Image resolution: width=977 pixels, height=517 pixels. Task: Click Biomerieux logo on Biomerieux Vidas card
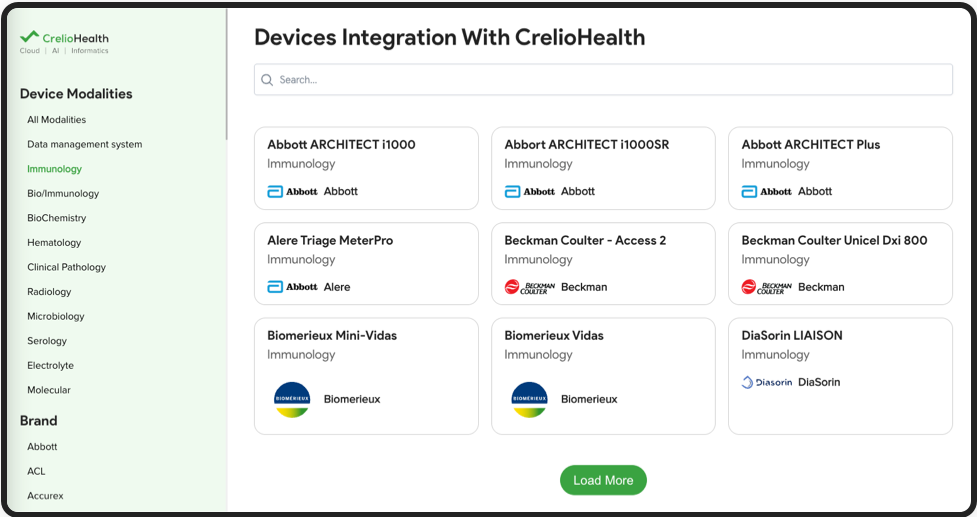pyautogui.click(x=530, y=399)
